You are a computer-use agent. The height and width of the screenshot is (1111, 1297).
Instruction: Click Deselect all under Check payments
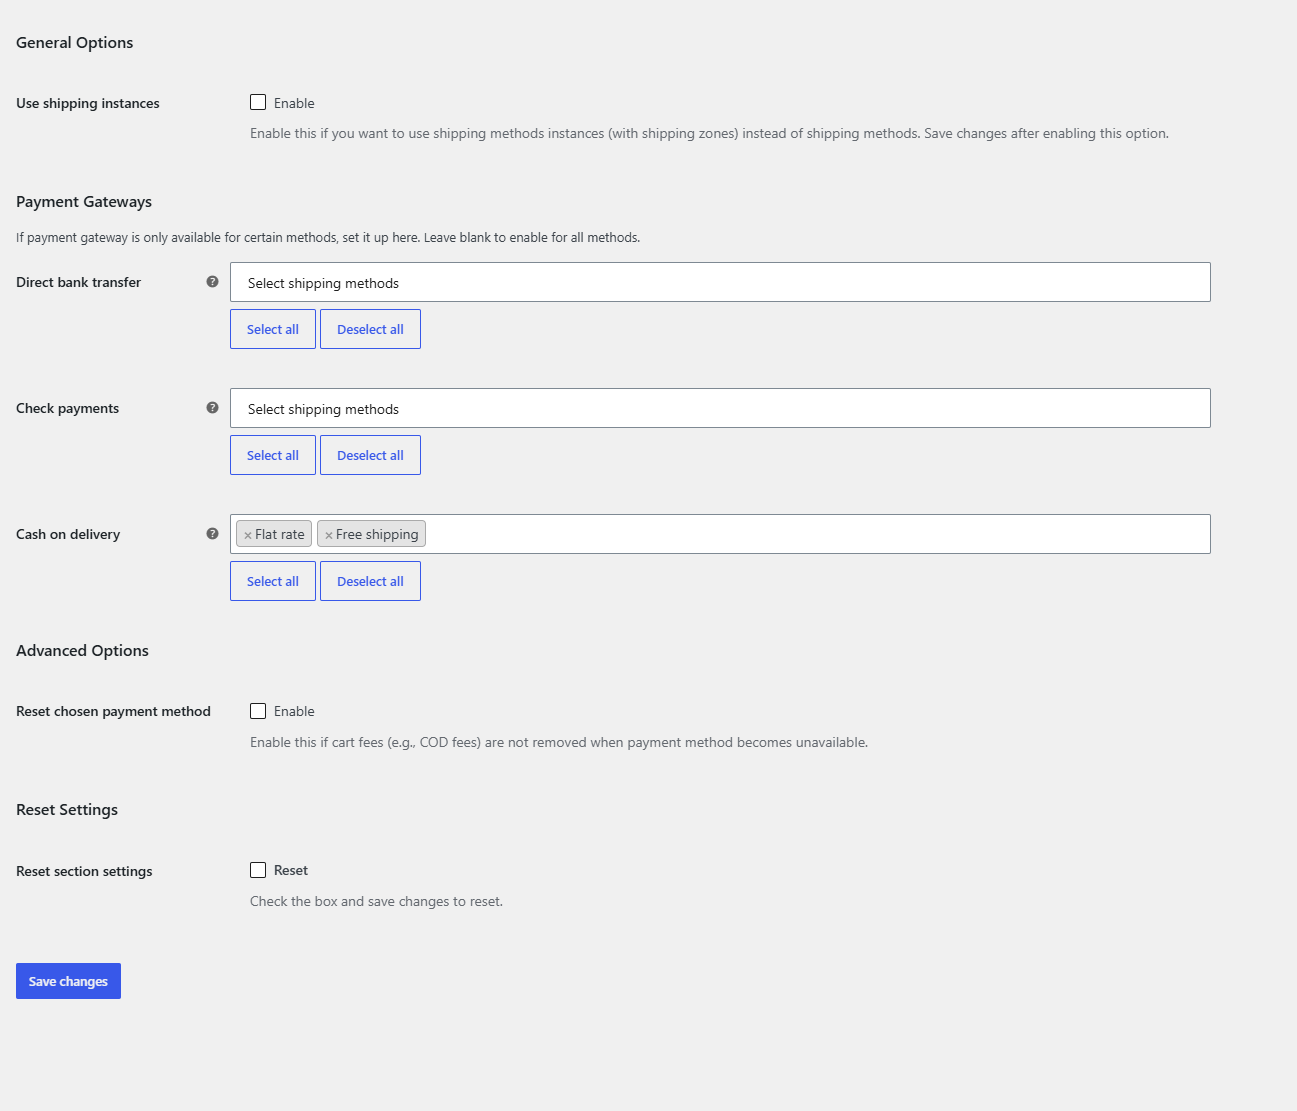click(x=370, y=455)
